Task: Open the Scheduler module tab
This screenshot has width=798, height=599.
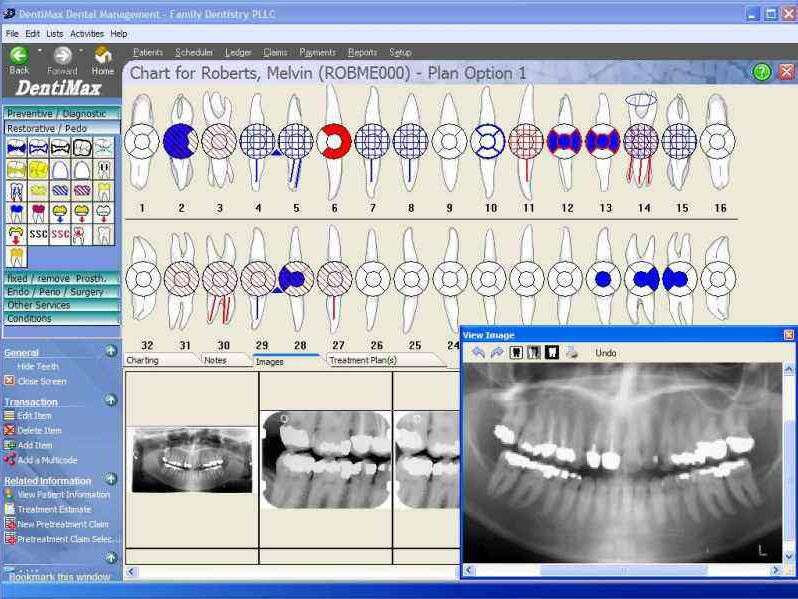Action: [x=194, y=52]
